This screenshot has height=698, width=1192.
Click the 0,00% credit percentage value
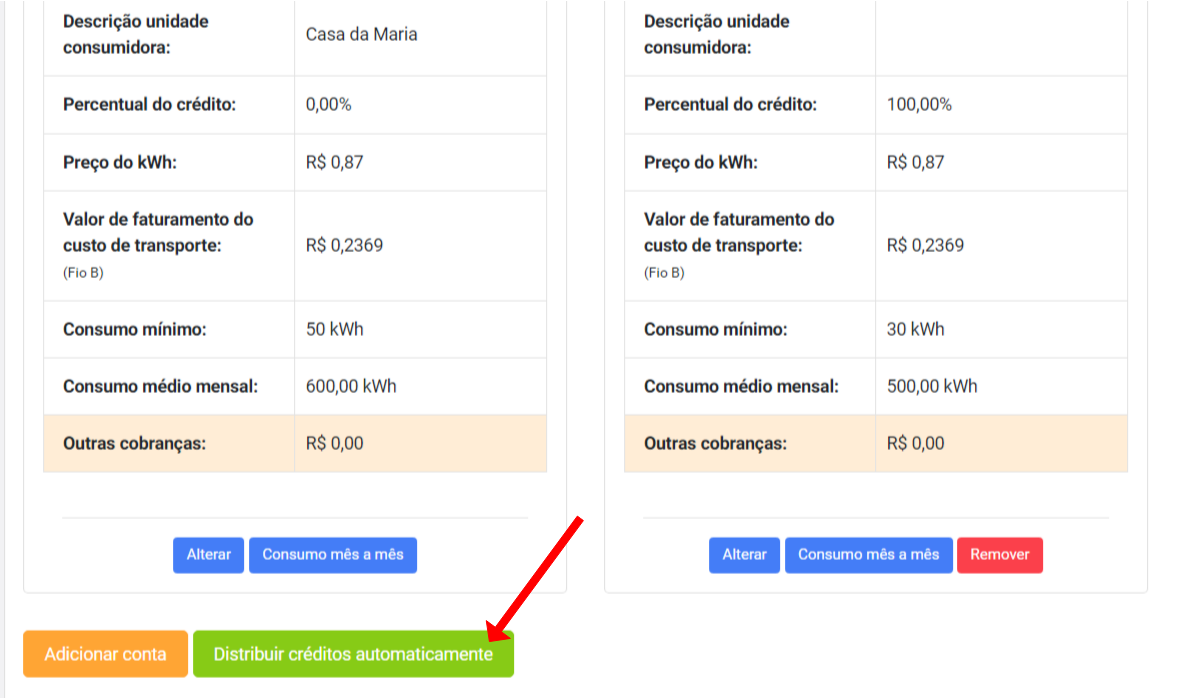(x=329, y=104)
